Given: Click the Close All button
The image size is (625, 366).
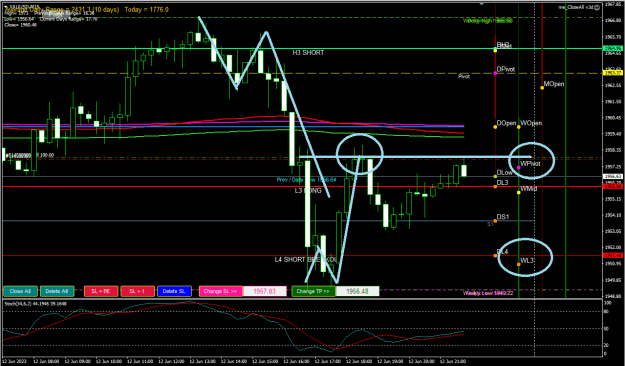Looking at the screenshot, I should 20,291.
